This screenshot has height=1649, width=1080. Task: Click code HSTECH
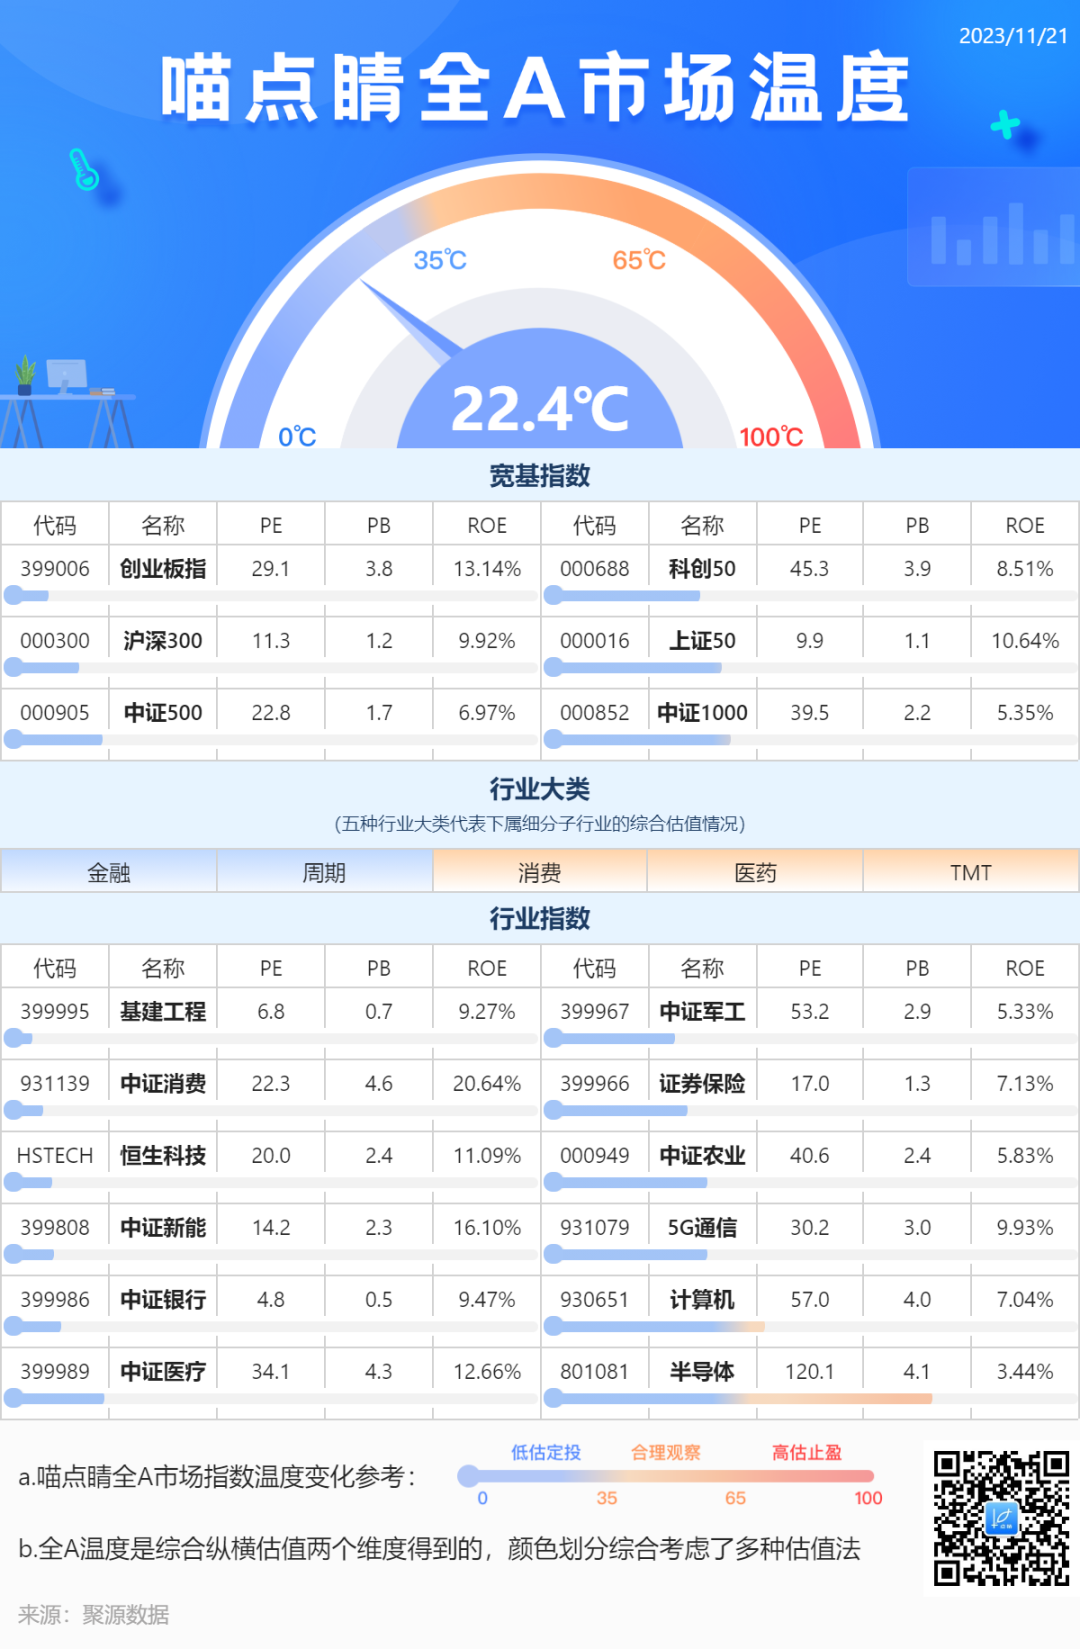pos(55,1156)
